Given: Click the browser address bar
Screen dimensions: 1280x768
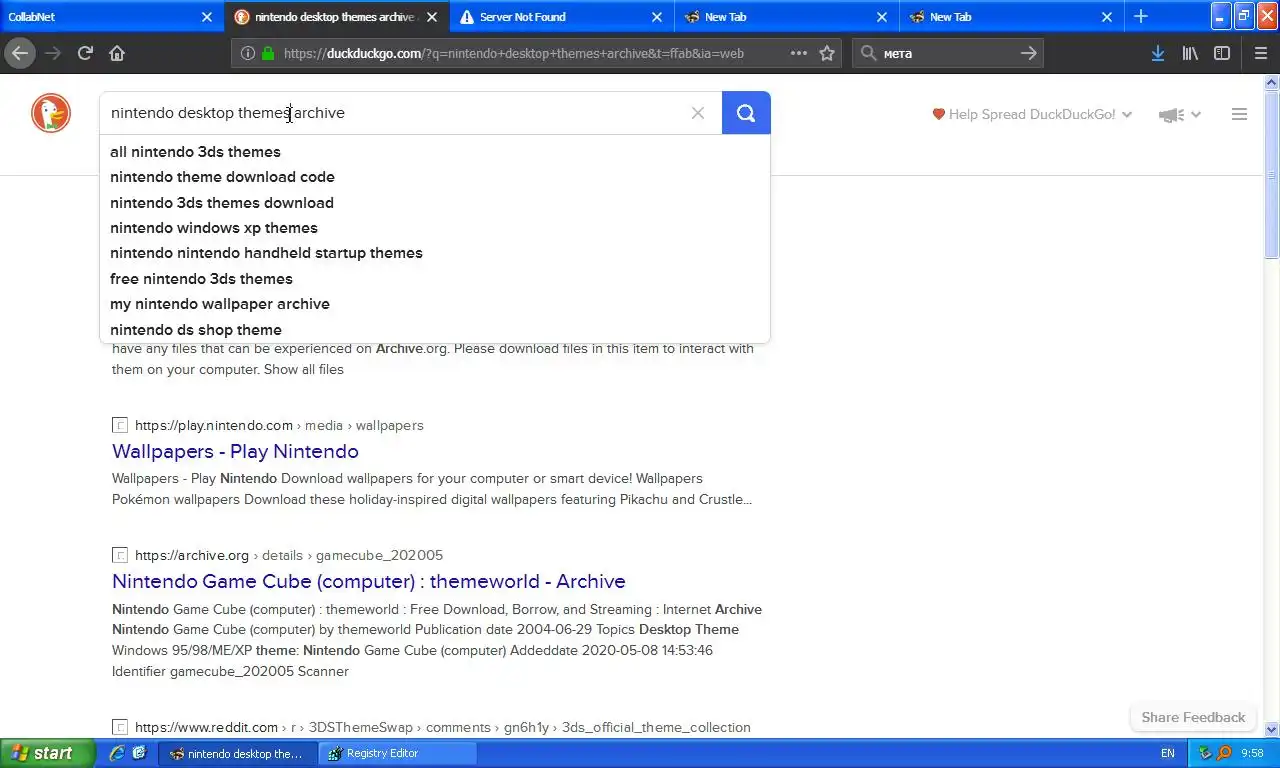Looking at the screenshot, I should 535,53.
